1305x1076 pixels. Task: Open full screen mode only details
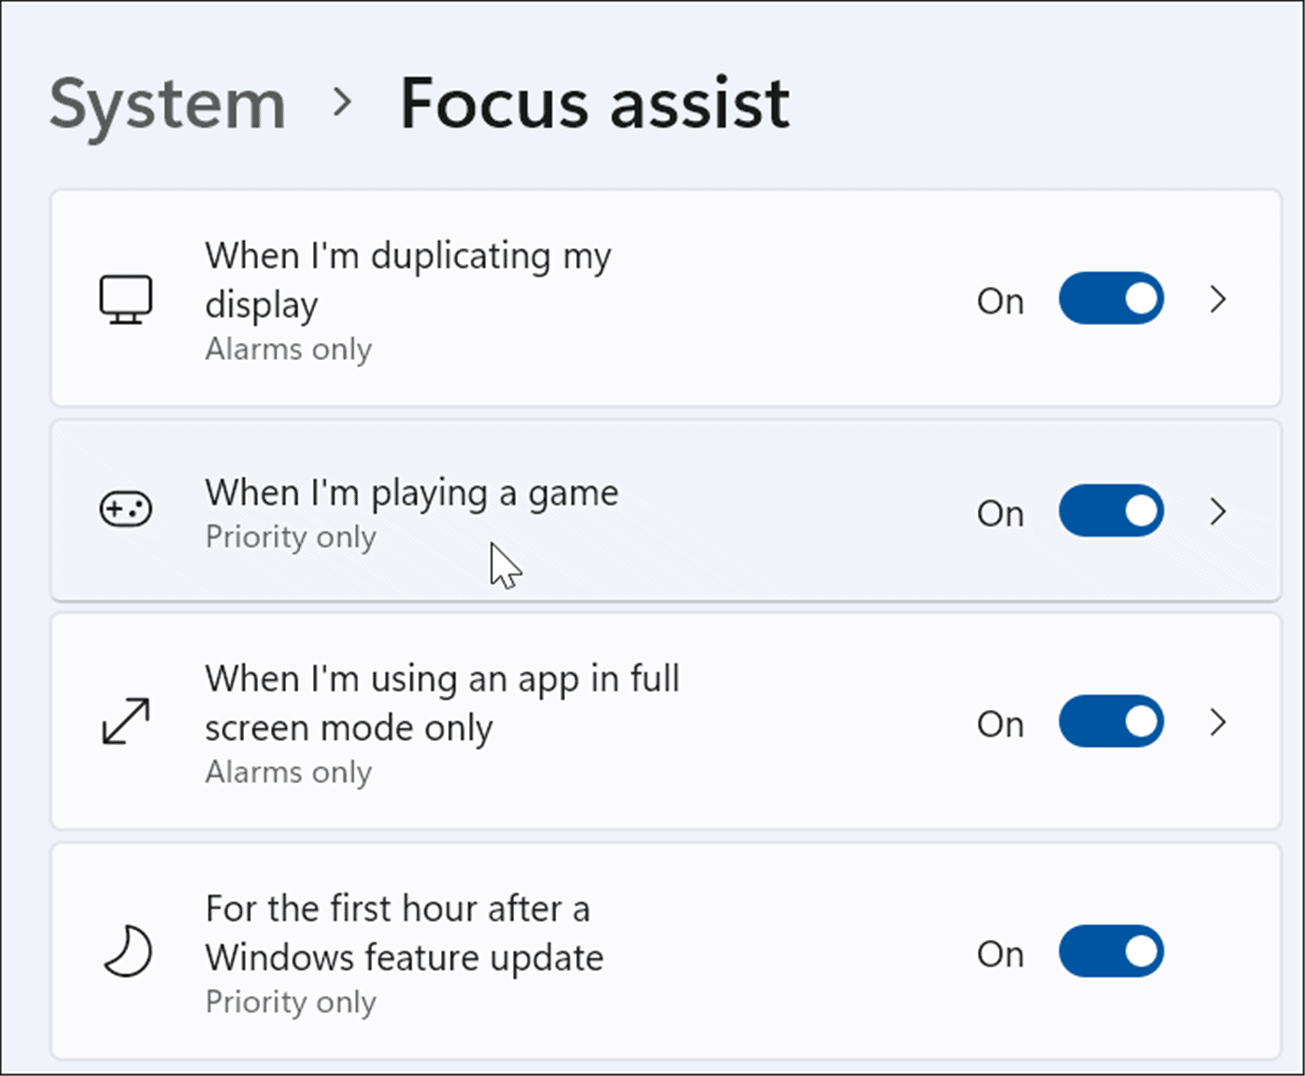(1219, 722)
